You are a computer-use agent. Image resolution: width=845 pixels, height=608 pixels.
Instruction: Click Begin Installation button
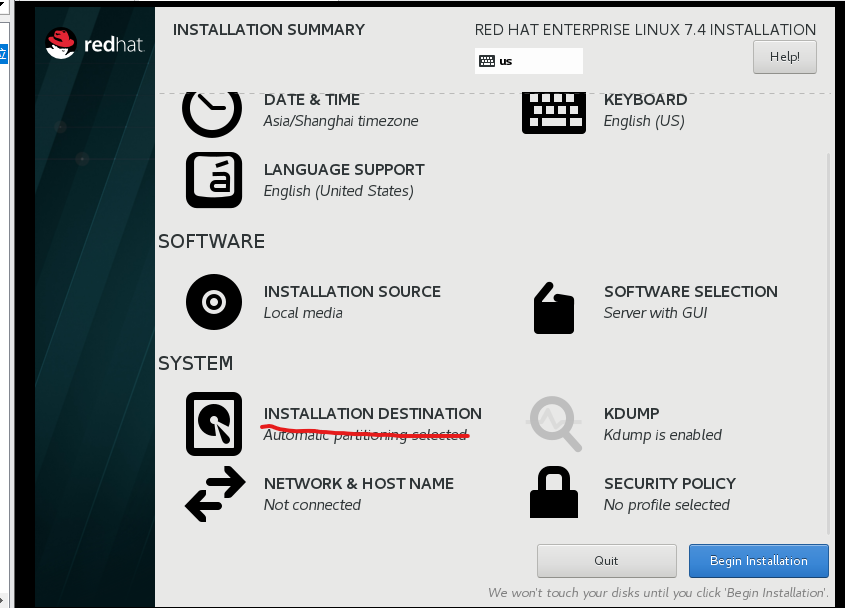coord(758,561)
